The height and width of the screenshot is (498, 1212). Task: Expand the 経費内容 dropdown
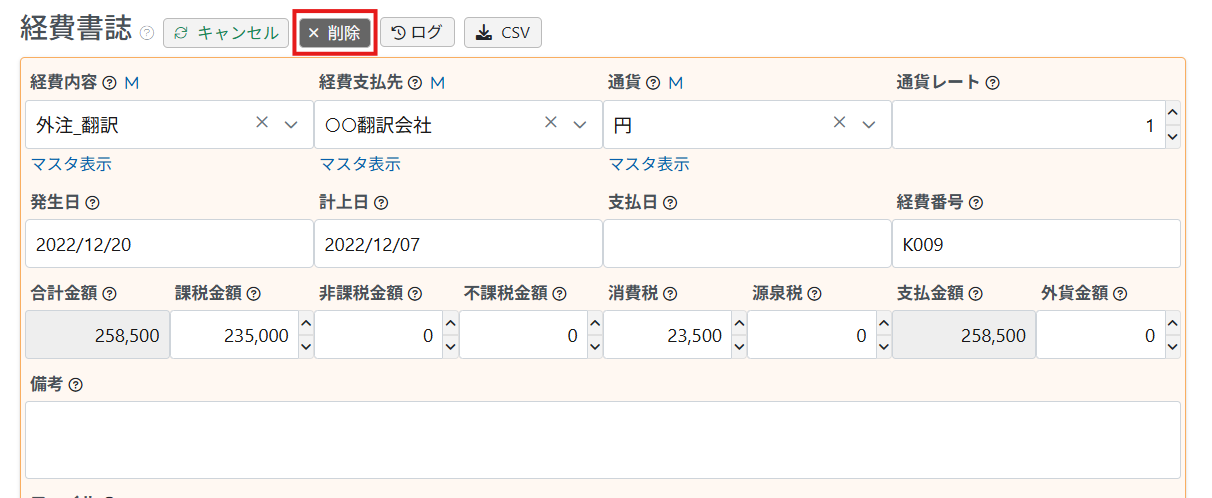pyautogui.click(x=292, y=124)
